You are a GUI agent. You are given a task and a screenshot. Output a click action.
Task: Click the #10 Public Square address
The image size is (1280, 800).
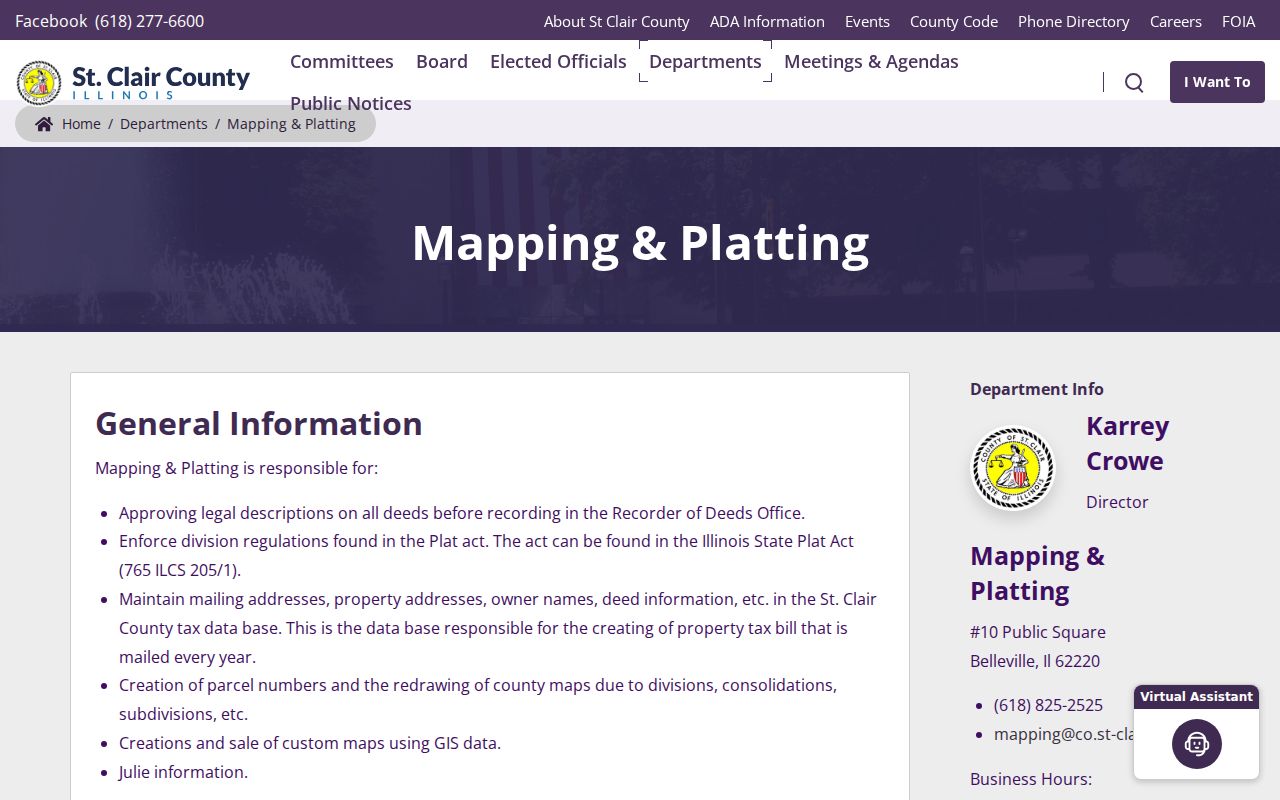(1038, 632)
